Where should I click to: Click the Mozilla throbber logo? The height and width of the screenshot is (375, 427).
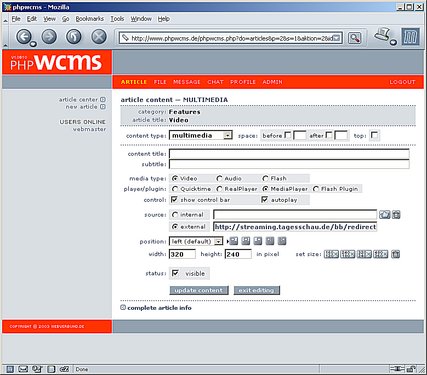[411, 37]
